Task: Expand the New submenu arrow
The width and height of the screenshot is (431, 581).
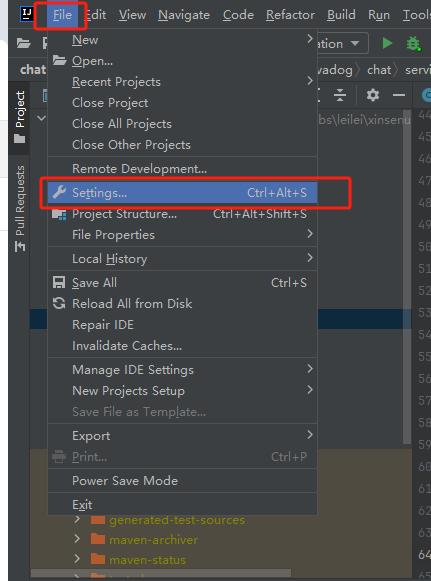Action: 310,39
